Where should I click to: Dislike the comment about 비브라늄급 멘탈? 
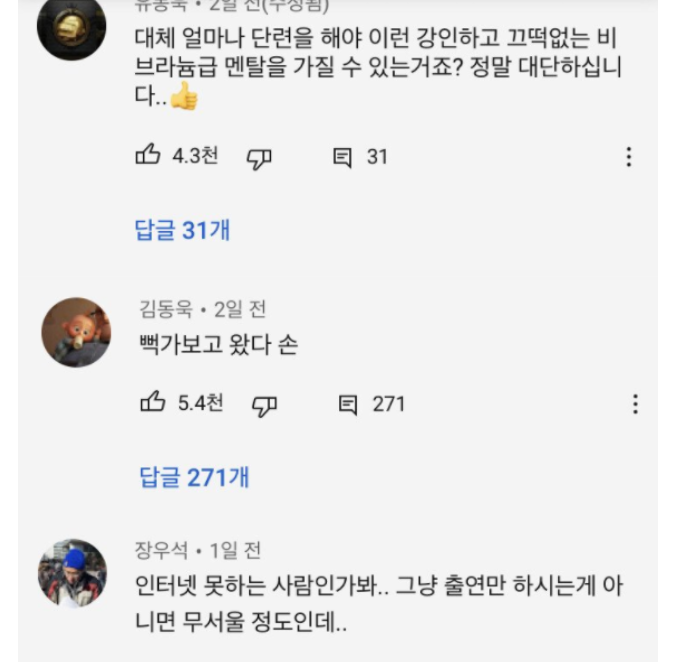(x=259, y=159)
